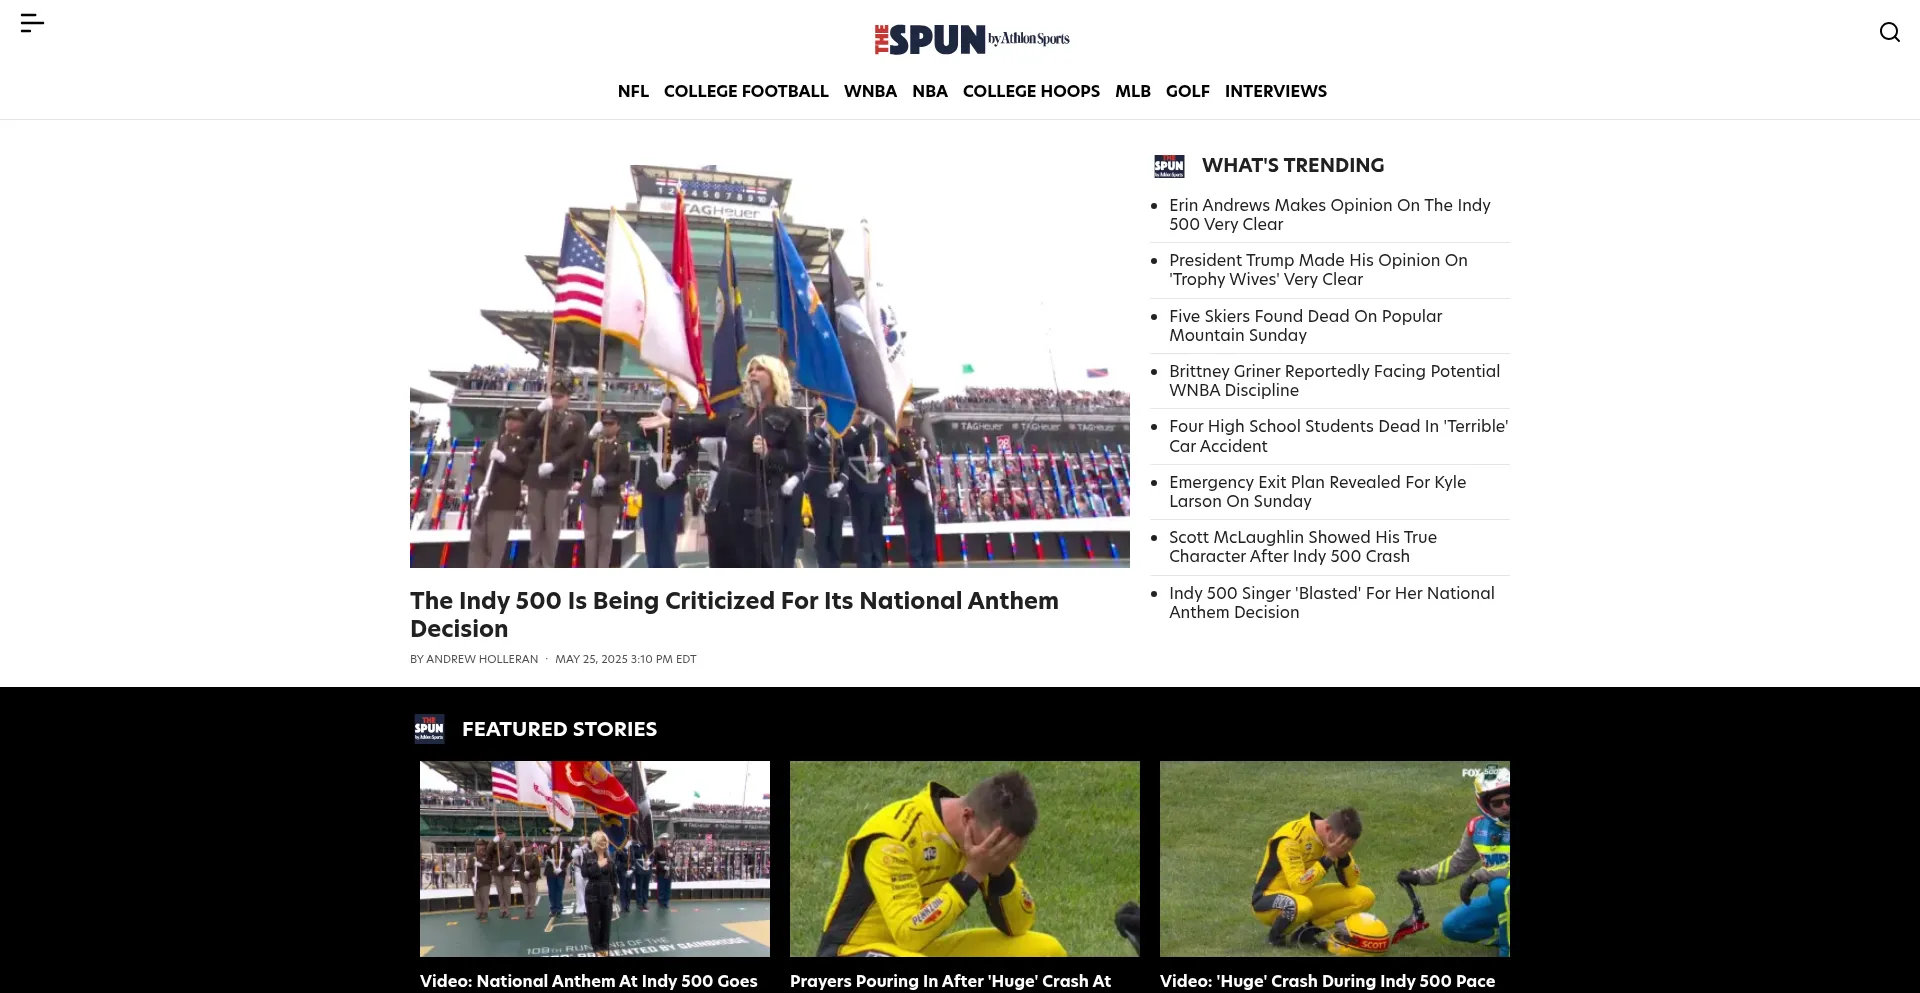The height and width of the screenshot is (993, 1920).
Task: Select WNBA in the navigation bar
Action: [x=870, y=91]
